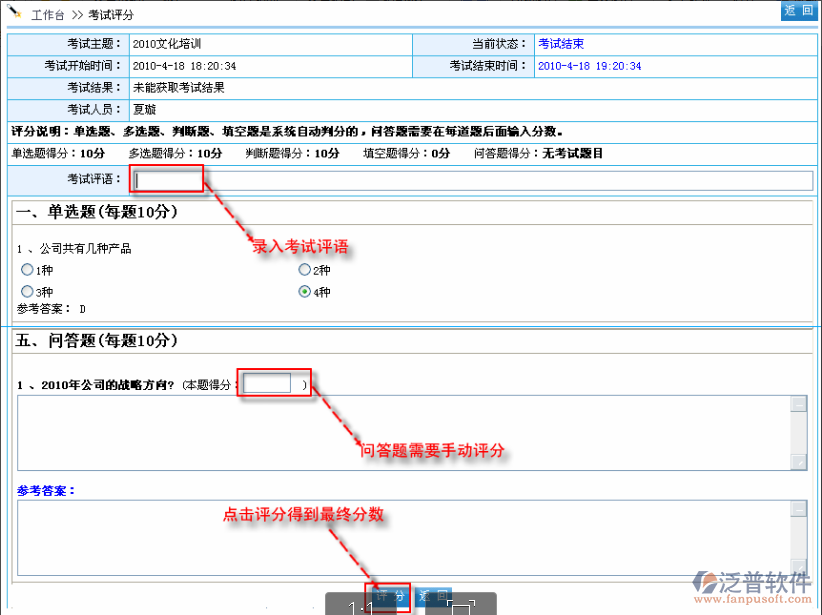
Task: Click inside the 参考答案 text area
Action: coord(404,538)
